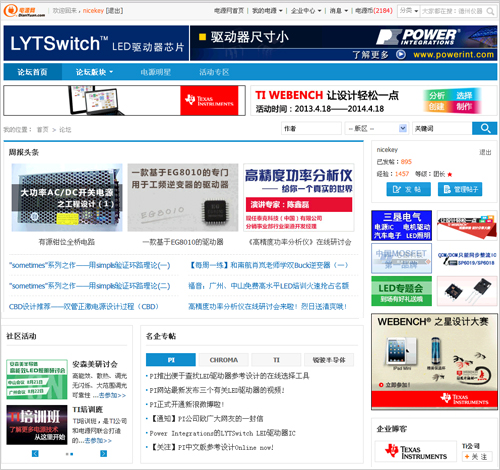Open the EG8010 driver headline thumbnail
The width and height of the screenshot is (500, 470).
pos(183,197)
